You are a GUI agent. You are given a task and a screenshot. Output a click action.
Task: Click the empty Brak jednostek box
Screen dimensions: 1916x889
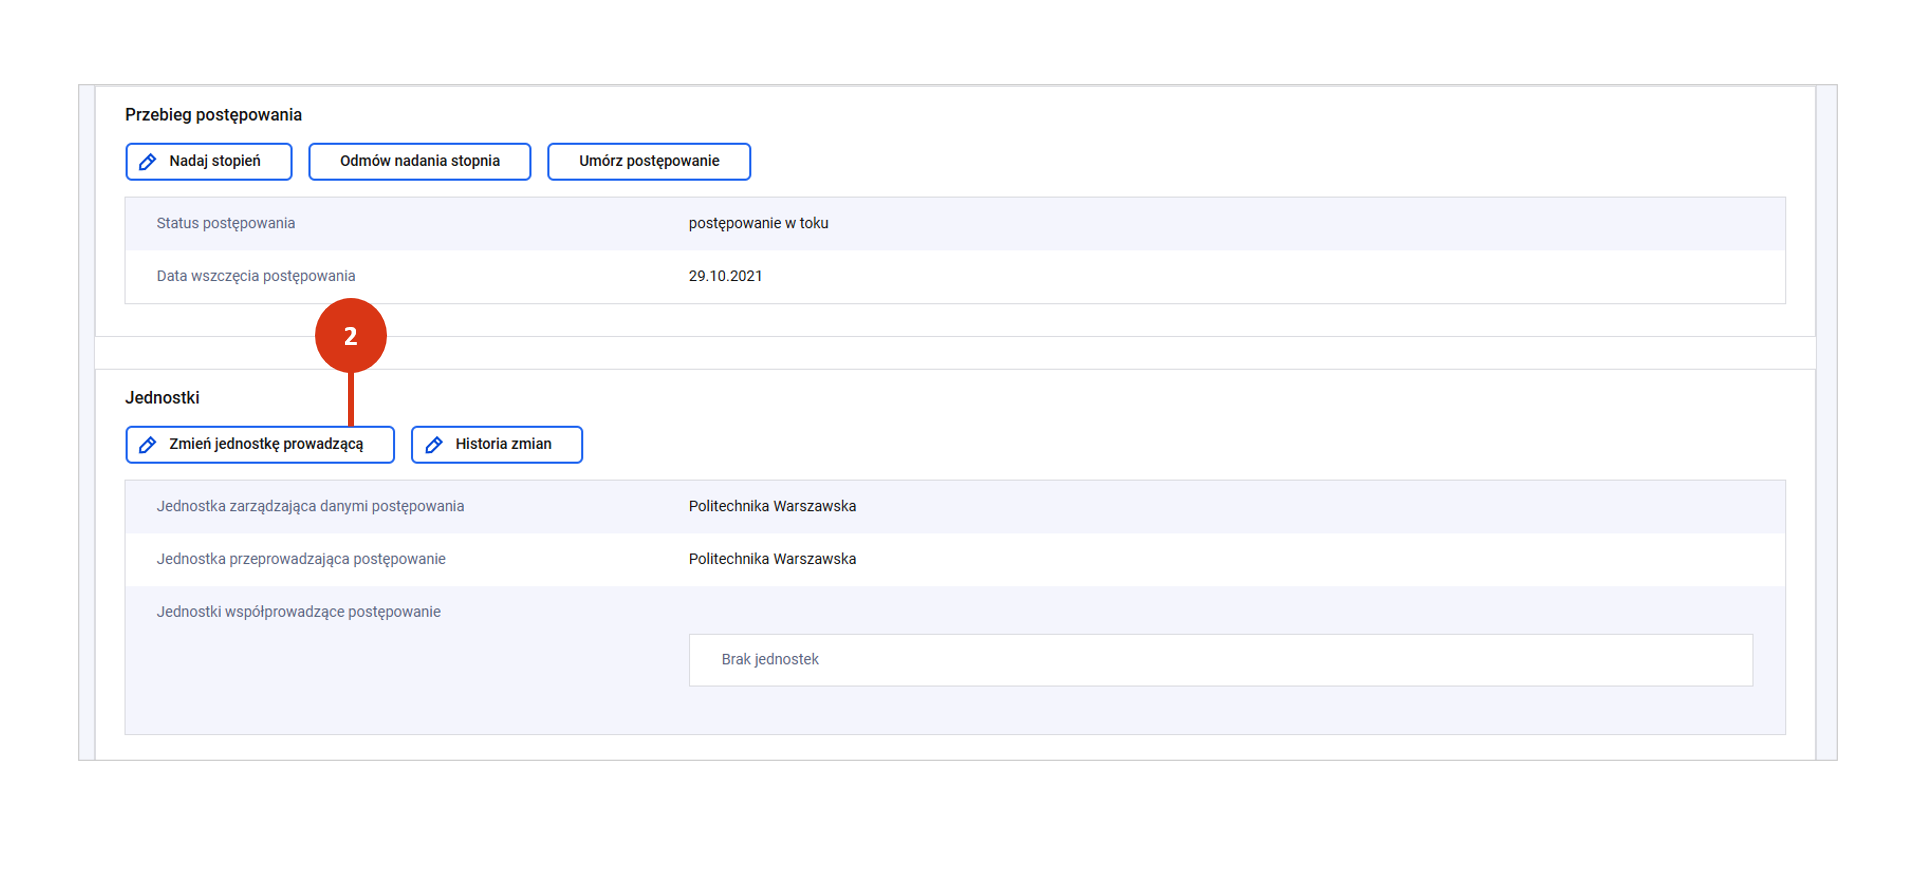point(1220,660)
